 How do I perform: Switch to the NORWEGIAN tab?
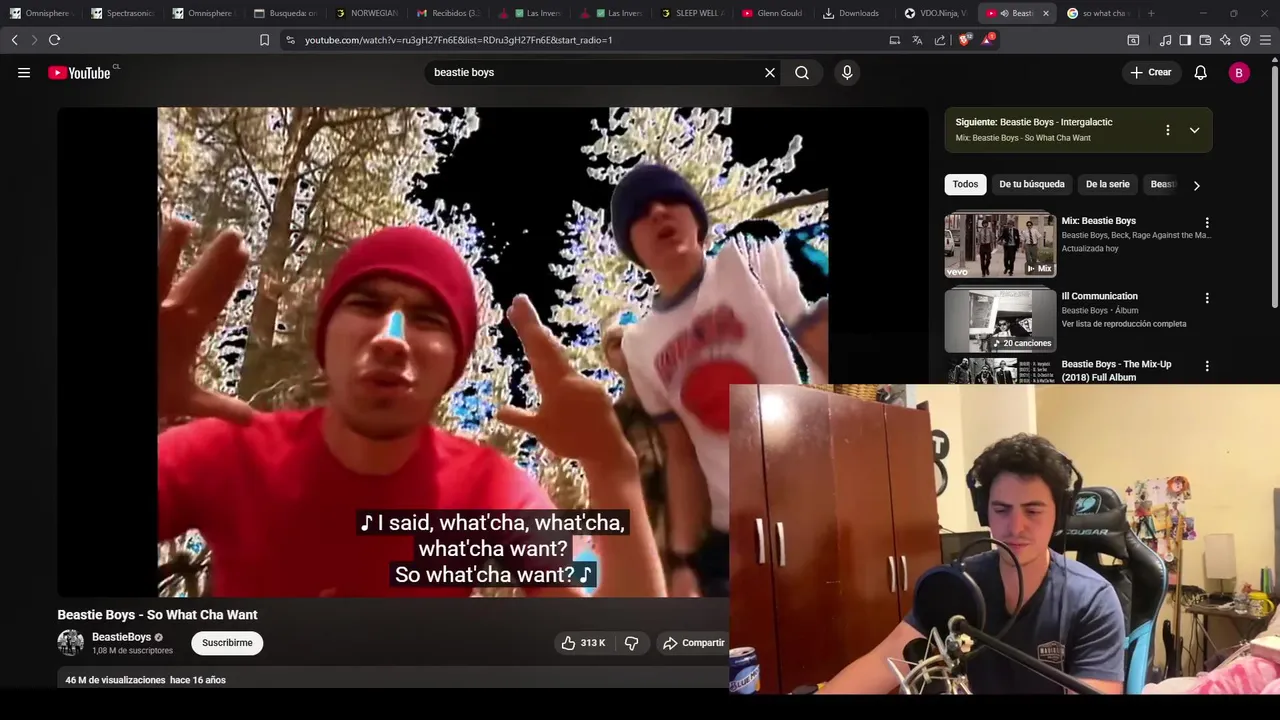[368, 13]
